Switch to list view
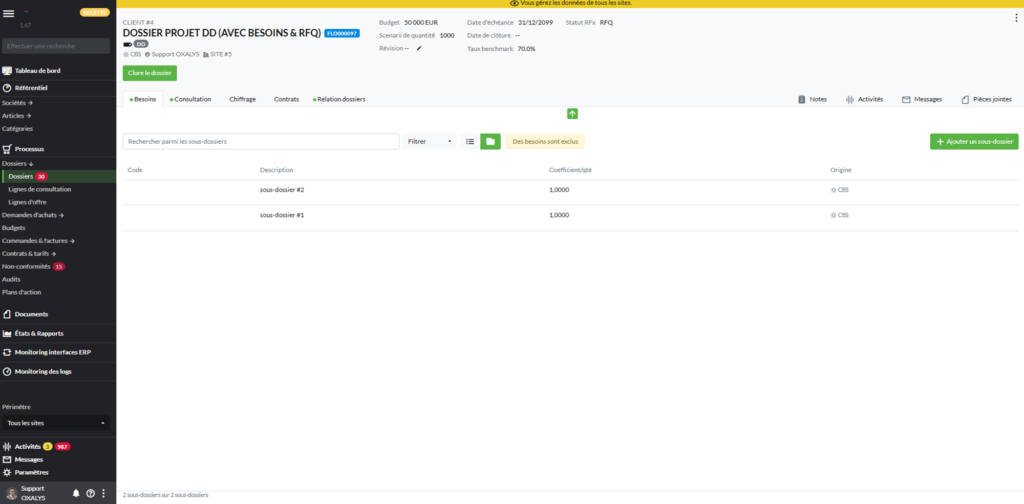Screen dimensions: 1024x504 coord(470,142)
